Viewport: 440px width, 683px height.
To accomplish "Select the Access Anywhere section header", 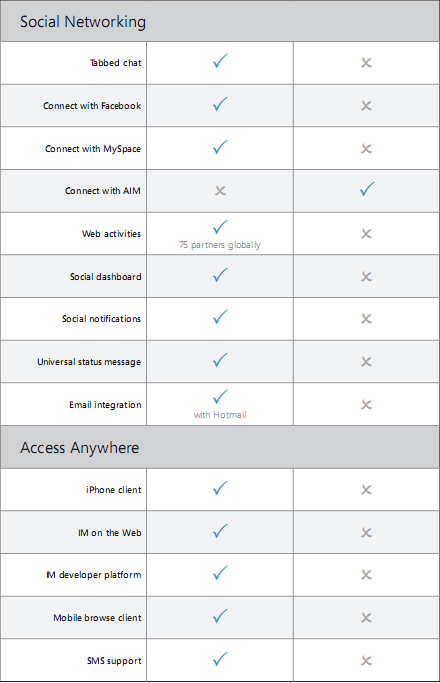I will click(220, 447).
